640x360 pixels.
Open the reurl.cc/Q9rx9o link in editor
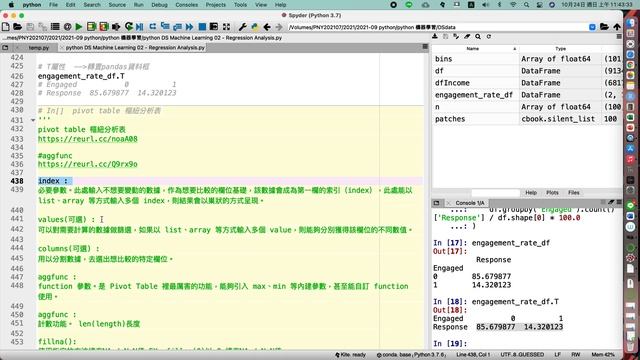point(87,164)
